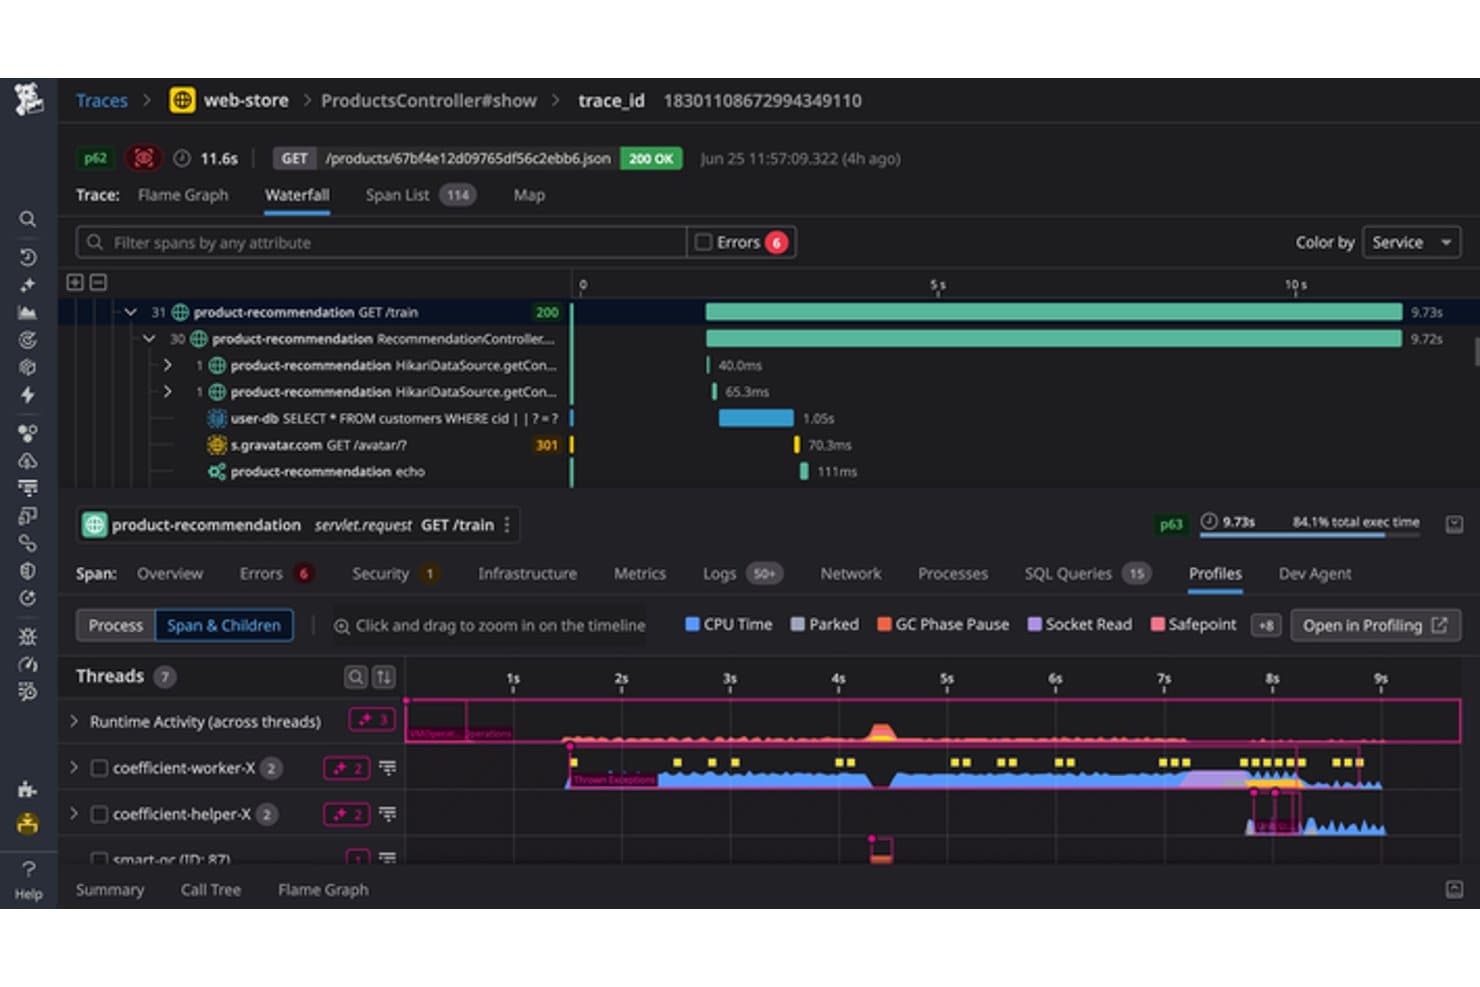Toggle the GC Phase Pause color swatch
This screenshot has height=987, width=1480.
[884, 624]
